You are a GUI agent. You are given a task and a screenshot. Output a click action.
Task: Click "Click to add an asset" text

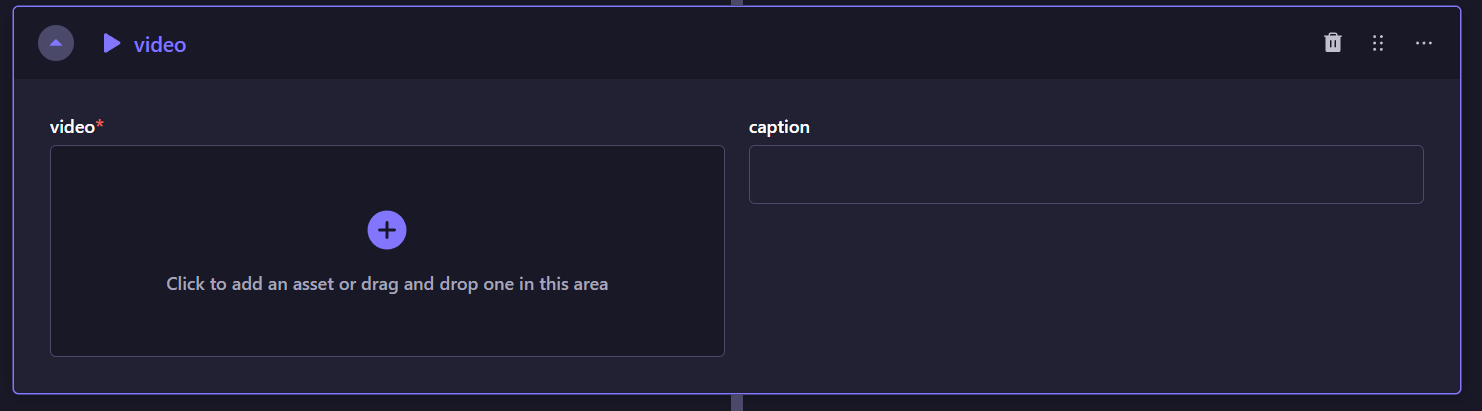tap(387, 284)
